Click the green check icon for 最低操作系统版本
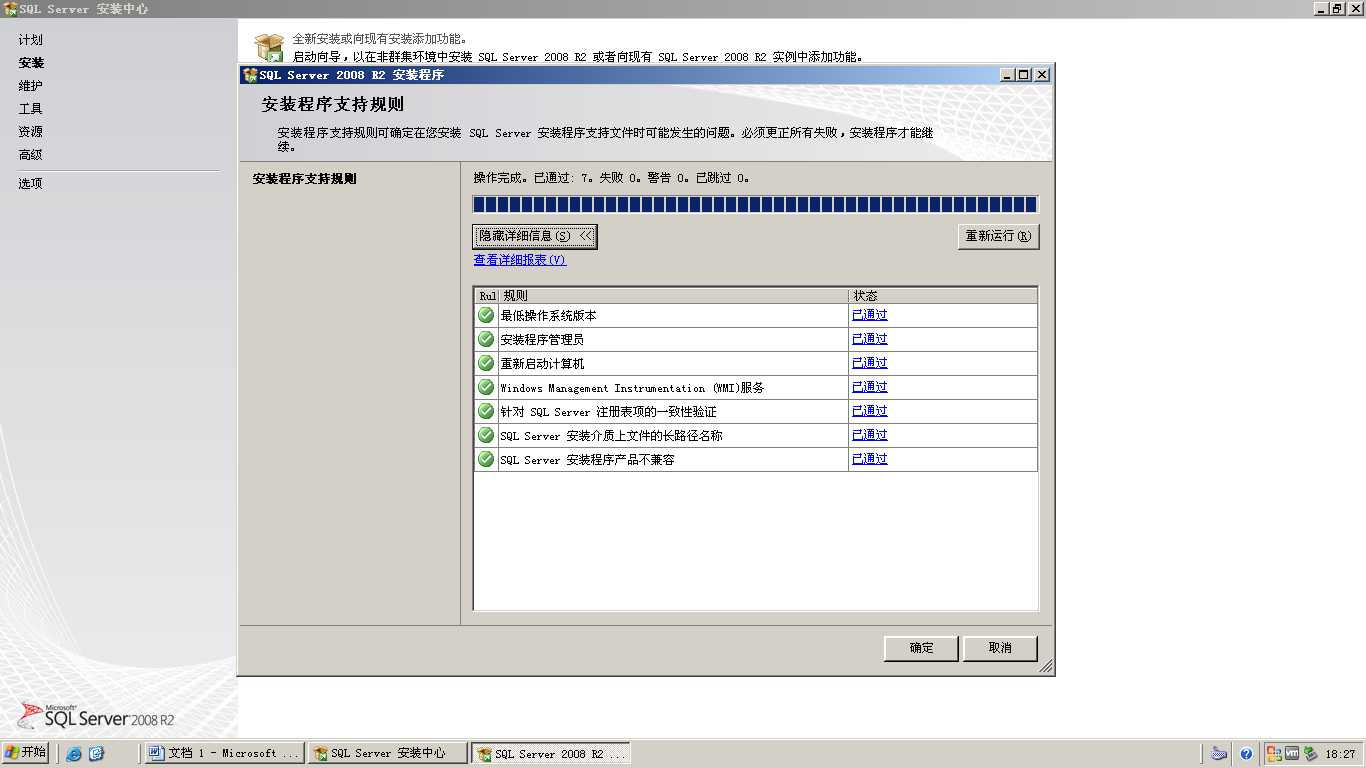This screenshot has width=1366, height=768. [486, 315]
